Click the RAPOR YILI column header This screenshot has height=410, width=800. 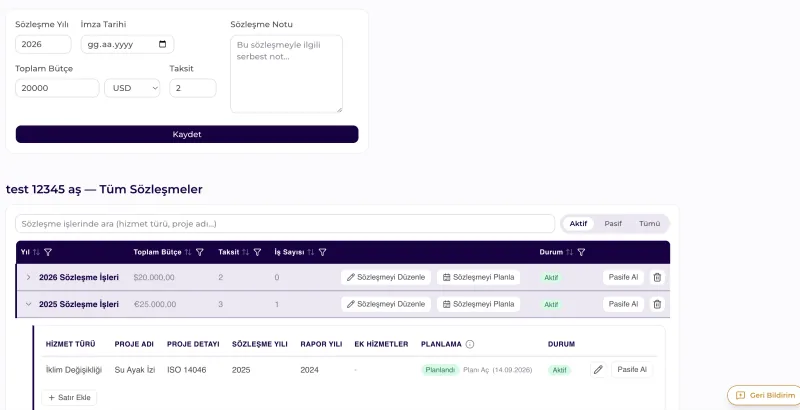click(x=321, y=344)
